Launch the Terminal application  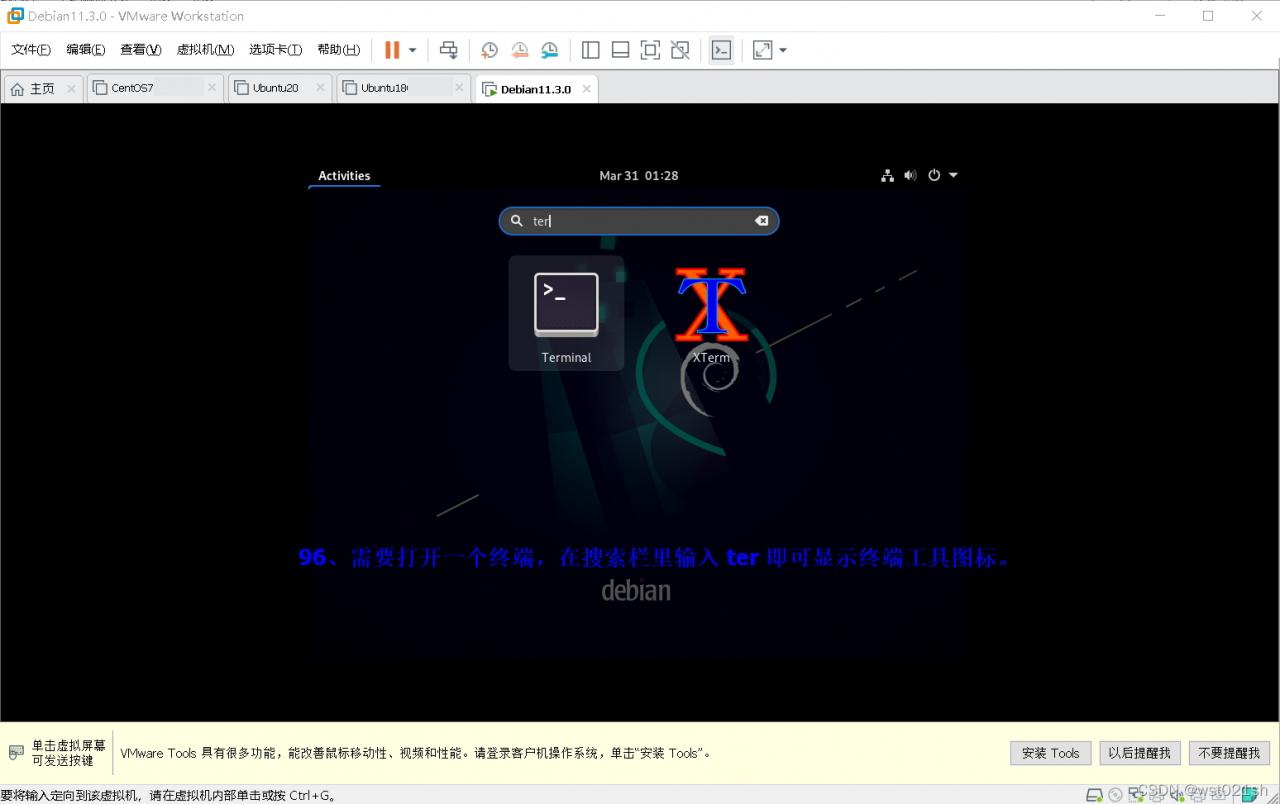[566, 313]
